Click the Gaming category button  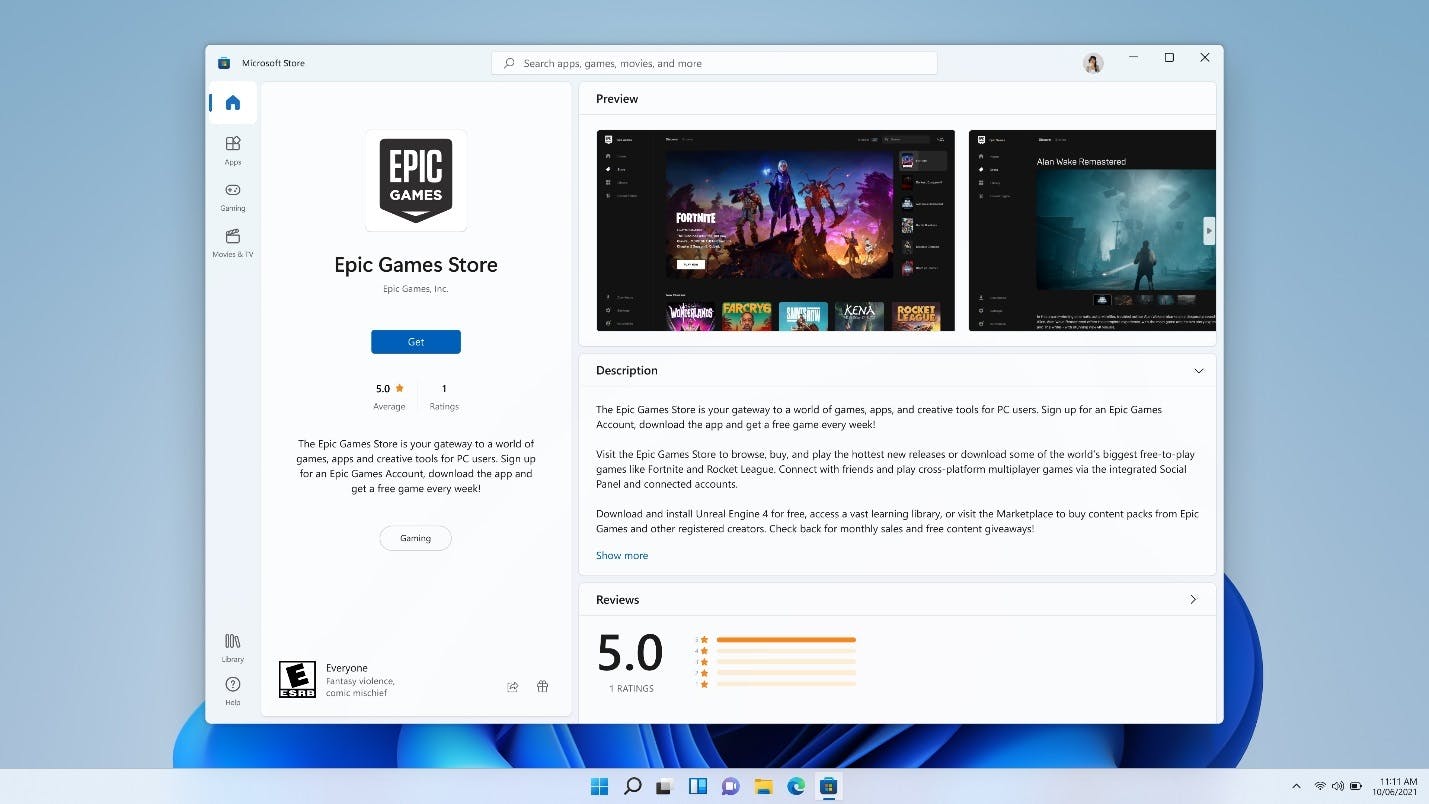415,538
